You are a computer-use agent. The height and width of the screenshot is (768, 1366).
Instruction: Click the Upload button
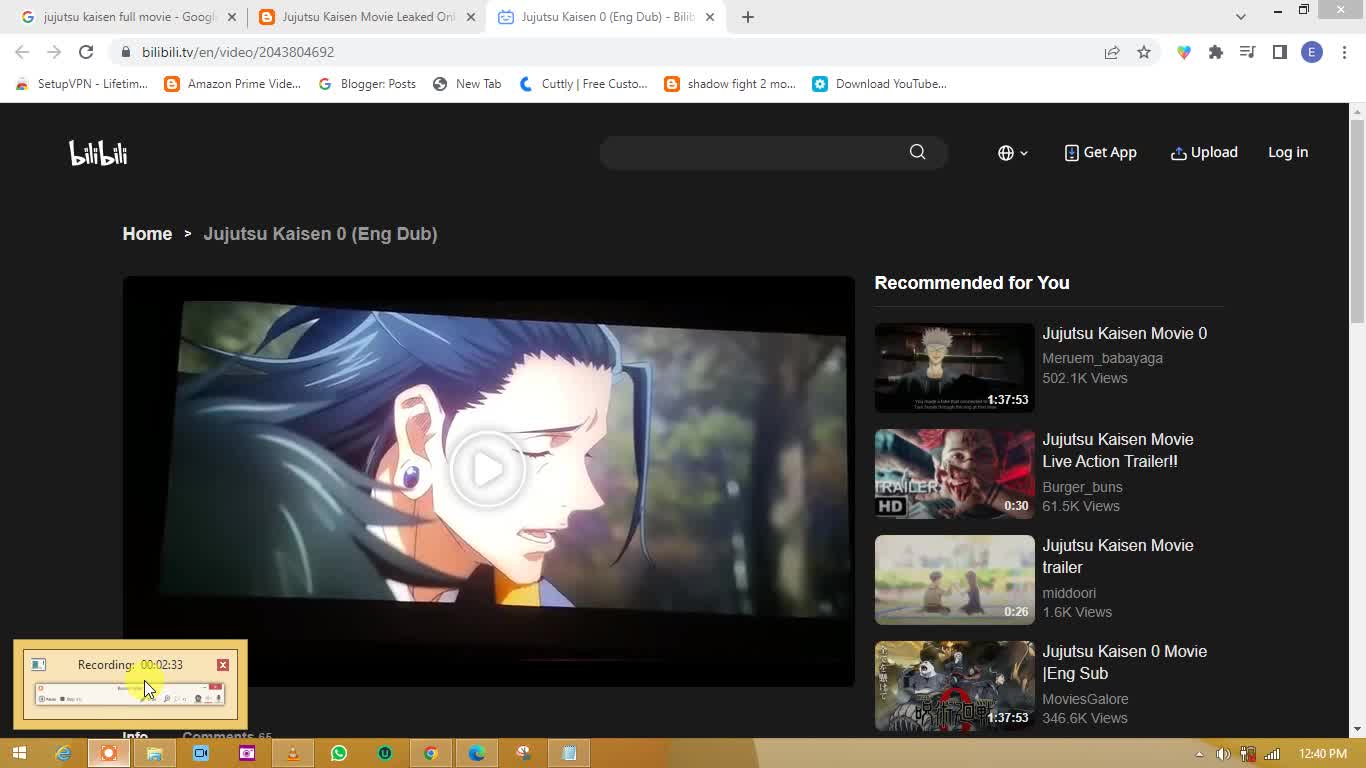coord(1204,152)
